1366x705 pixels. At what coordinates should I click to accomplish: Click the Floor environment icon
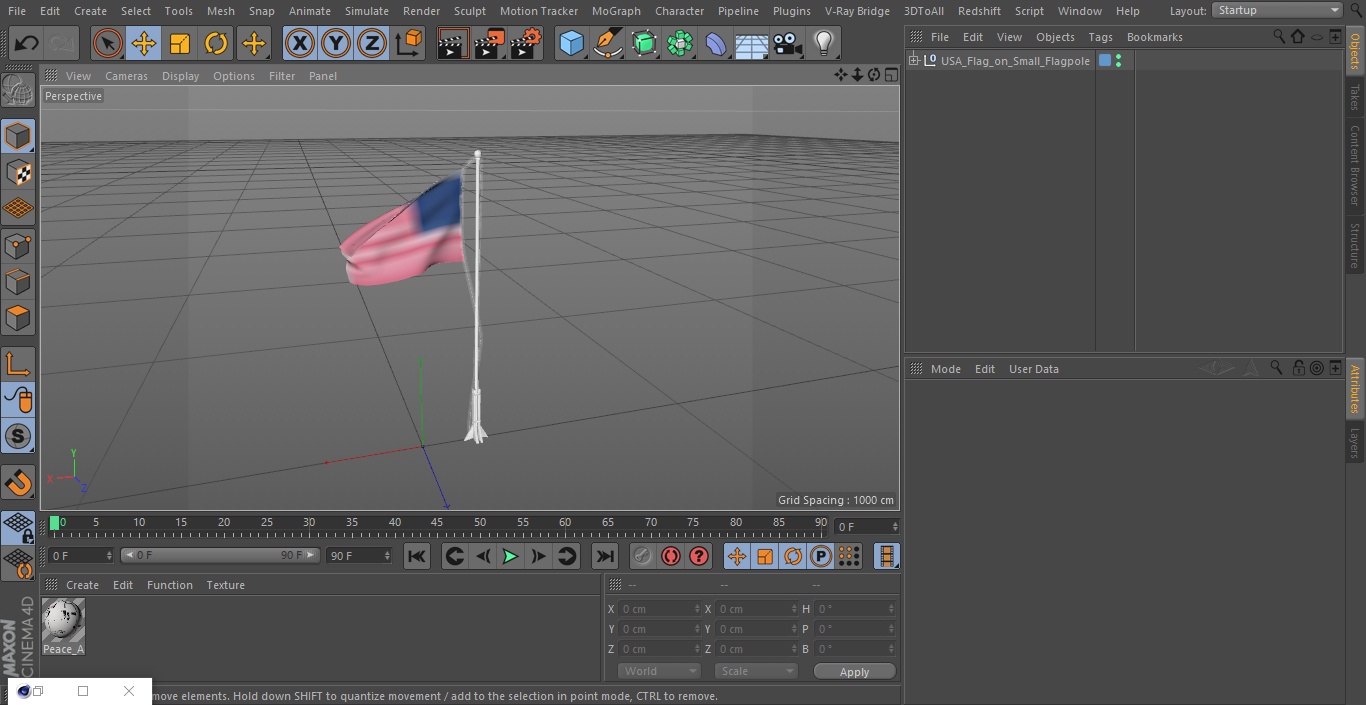[x=752, y=44]
